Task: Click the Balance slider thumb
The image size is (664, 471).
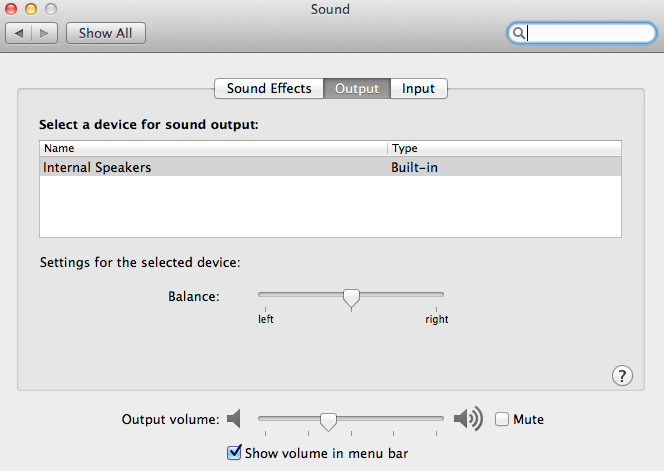Action: tap(351, 299)
